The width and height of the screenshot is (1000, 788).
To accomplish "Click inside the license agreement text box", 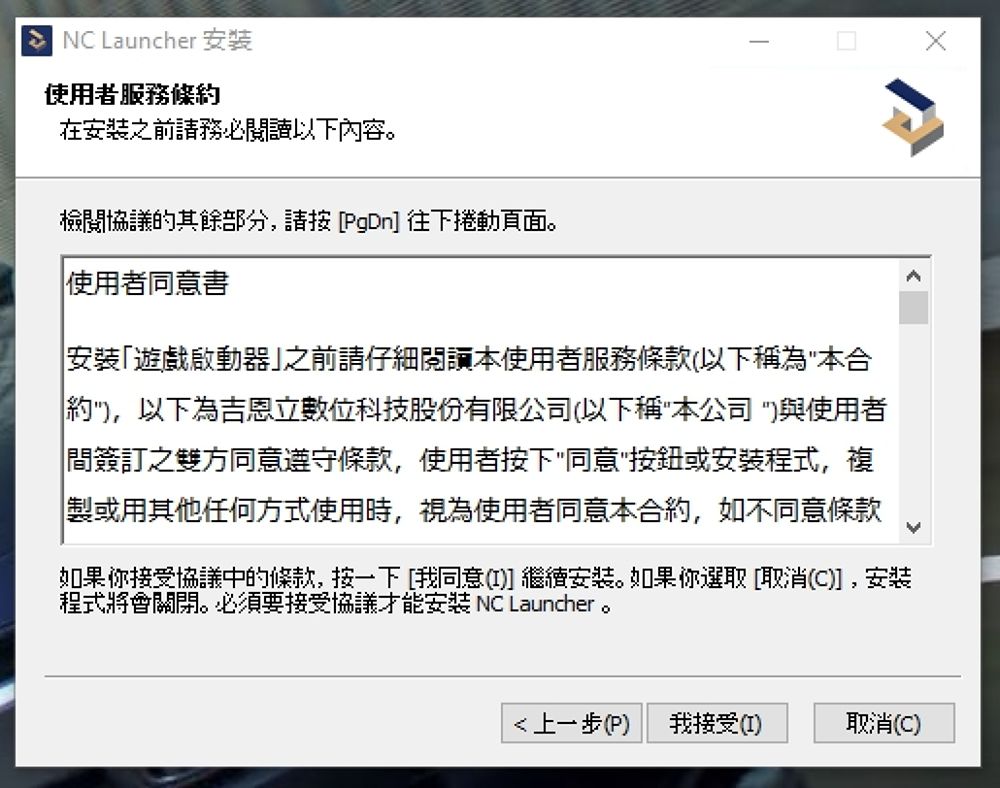I will pyautogui.click(x=481, y=400).
